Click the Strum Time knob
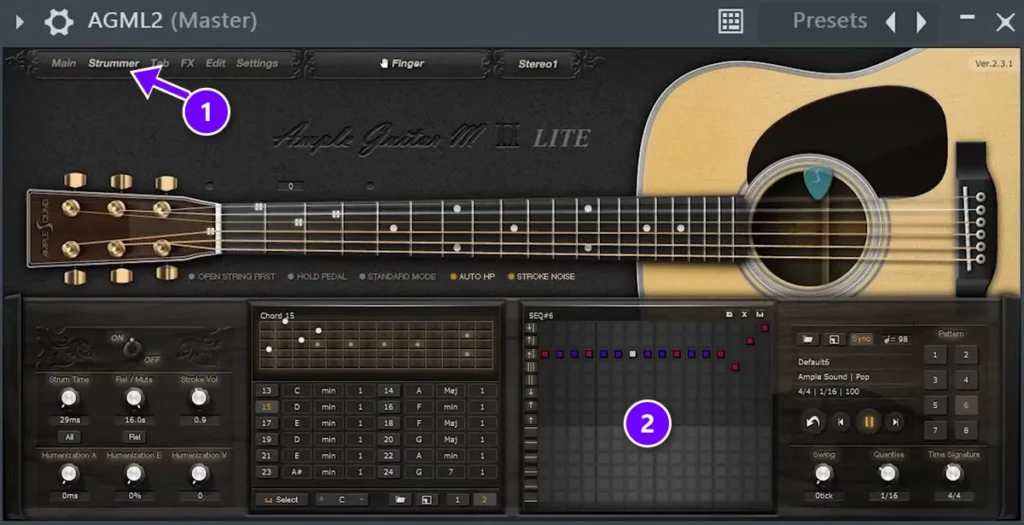Screen dimensions: 1024x525 [x=69, y=397]
